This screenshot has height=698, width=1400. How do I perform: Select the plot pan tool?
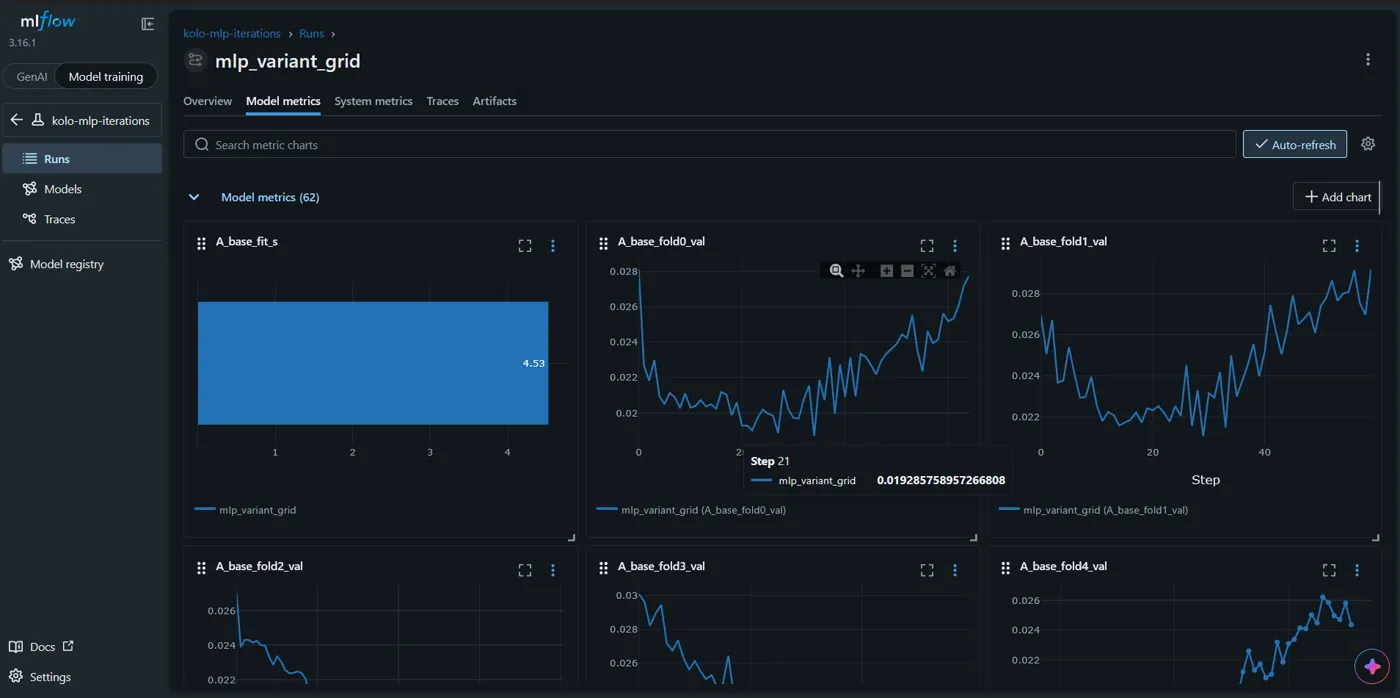tap(858, 271)
